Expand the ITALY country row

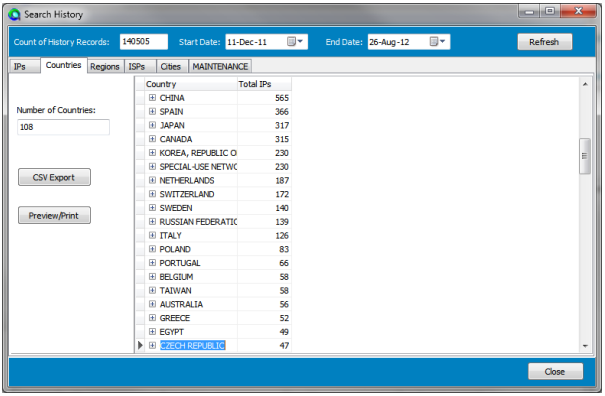tap(152, 235)
